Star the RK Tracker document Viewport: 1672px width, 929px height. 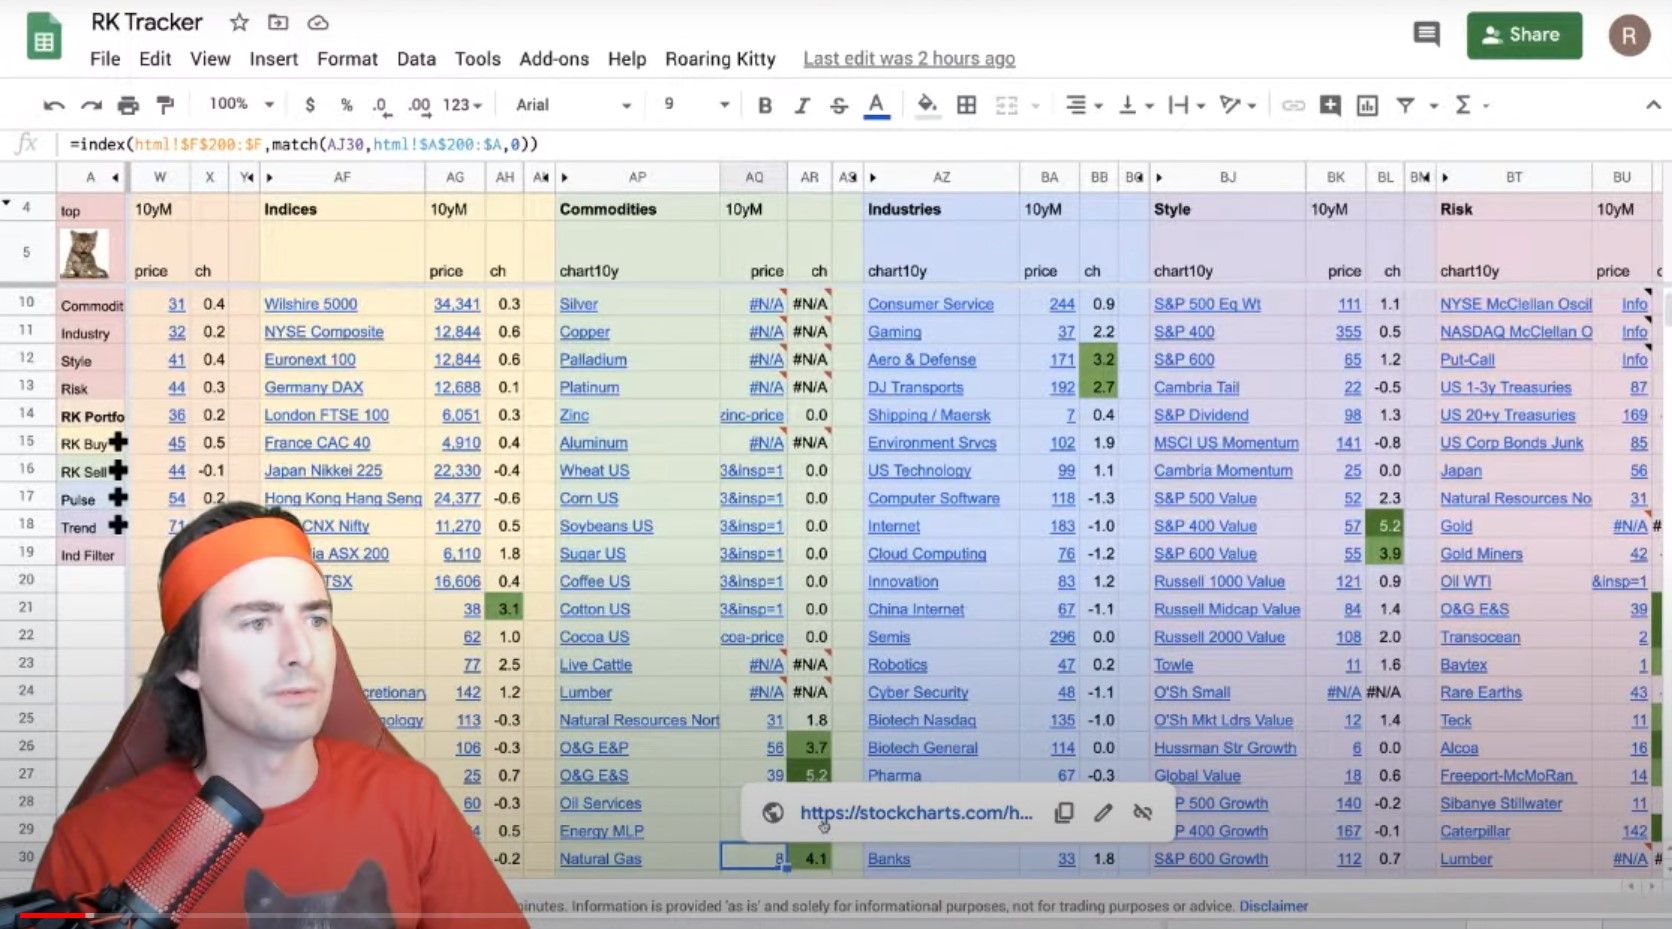click(x=239, y=22)
